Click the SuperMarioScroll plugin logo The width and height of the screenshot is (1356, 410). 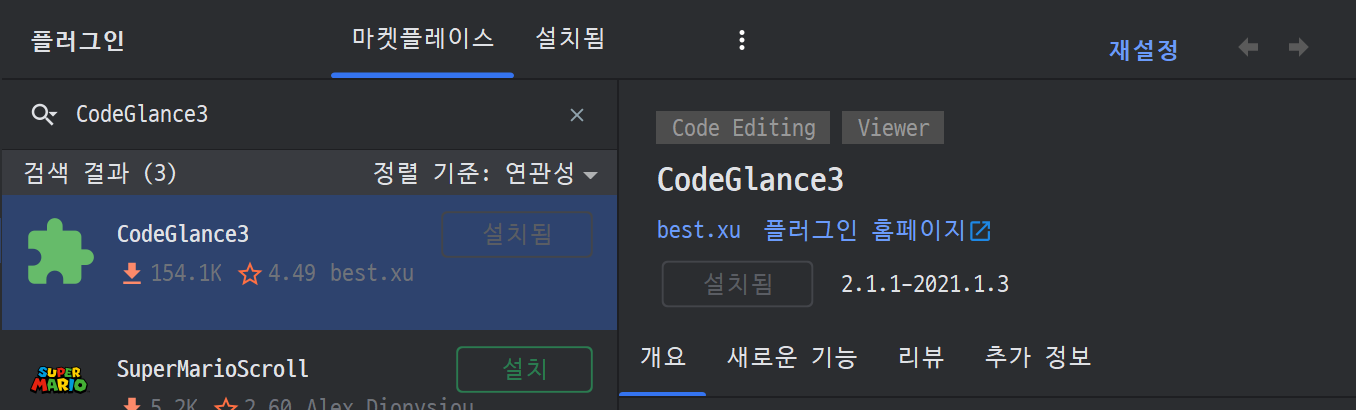60,378
